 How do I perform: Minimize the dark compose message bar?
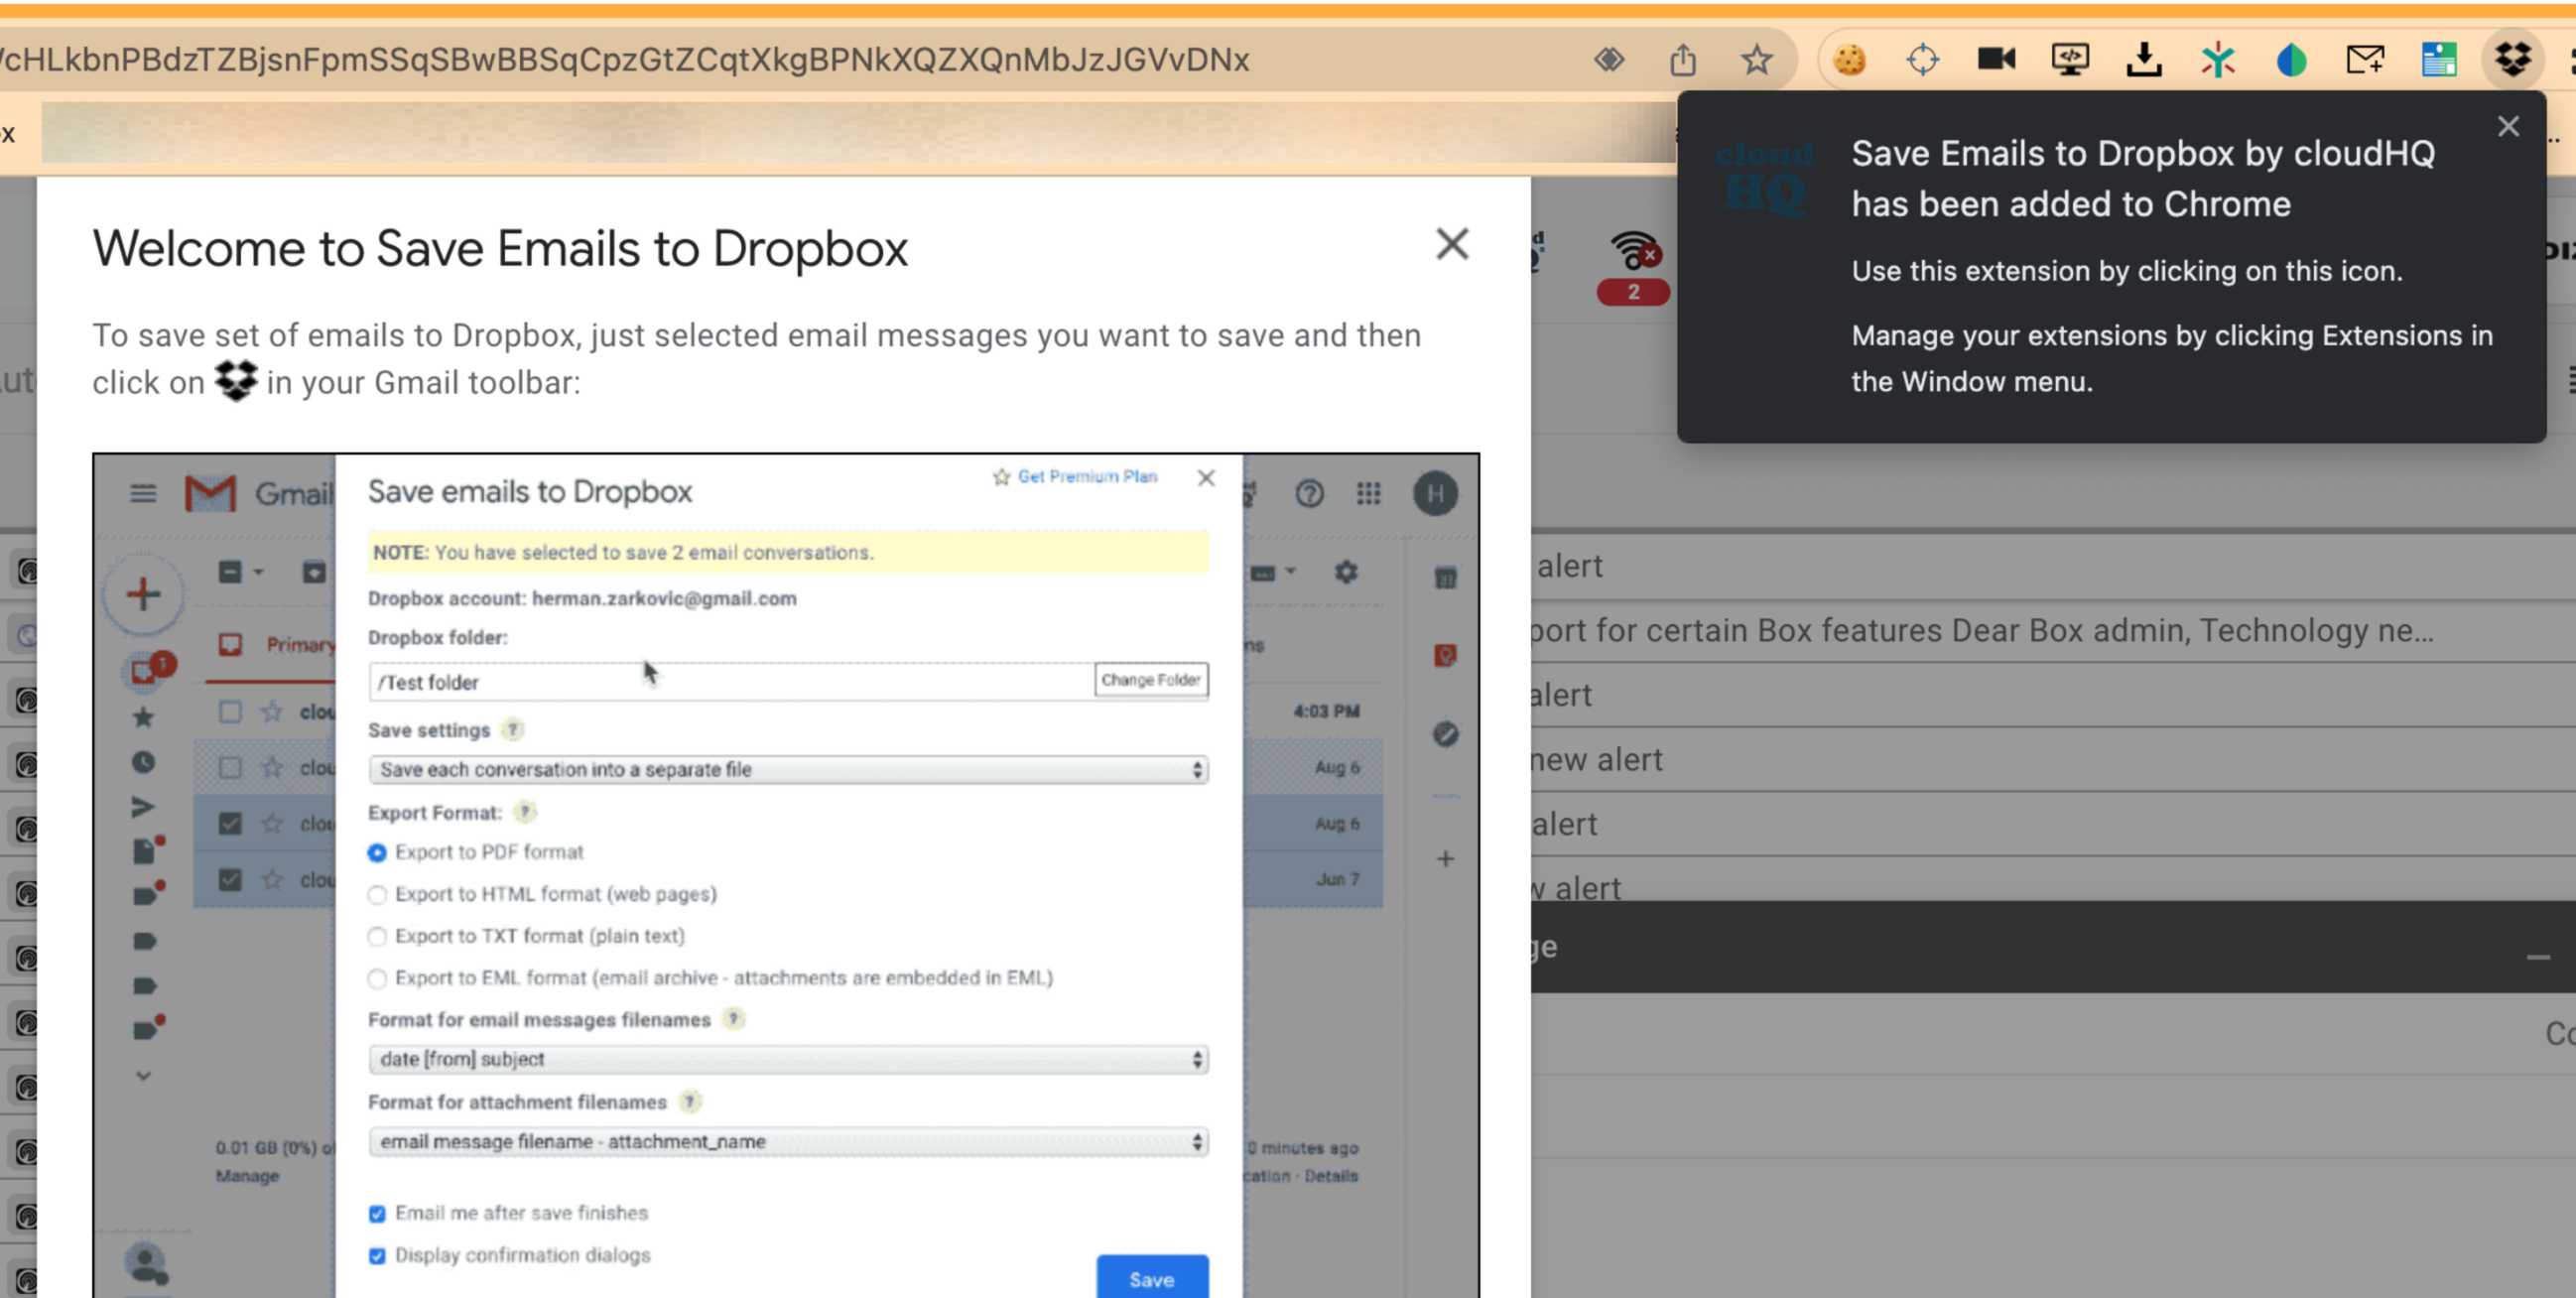2537,957
